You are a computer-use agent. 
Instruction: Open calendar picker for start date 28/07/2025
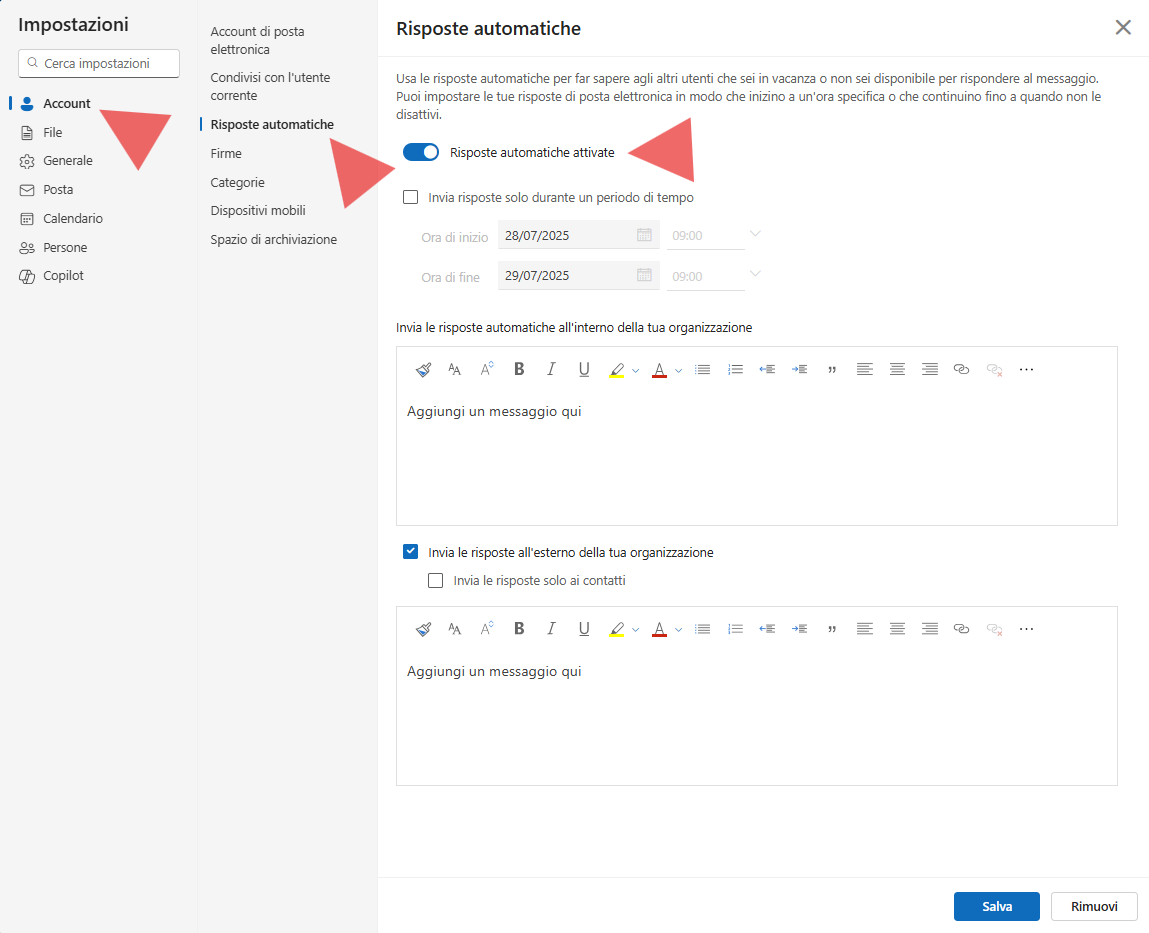[644, 235]
